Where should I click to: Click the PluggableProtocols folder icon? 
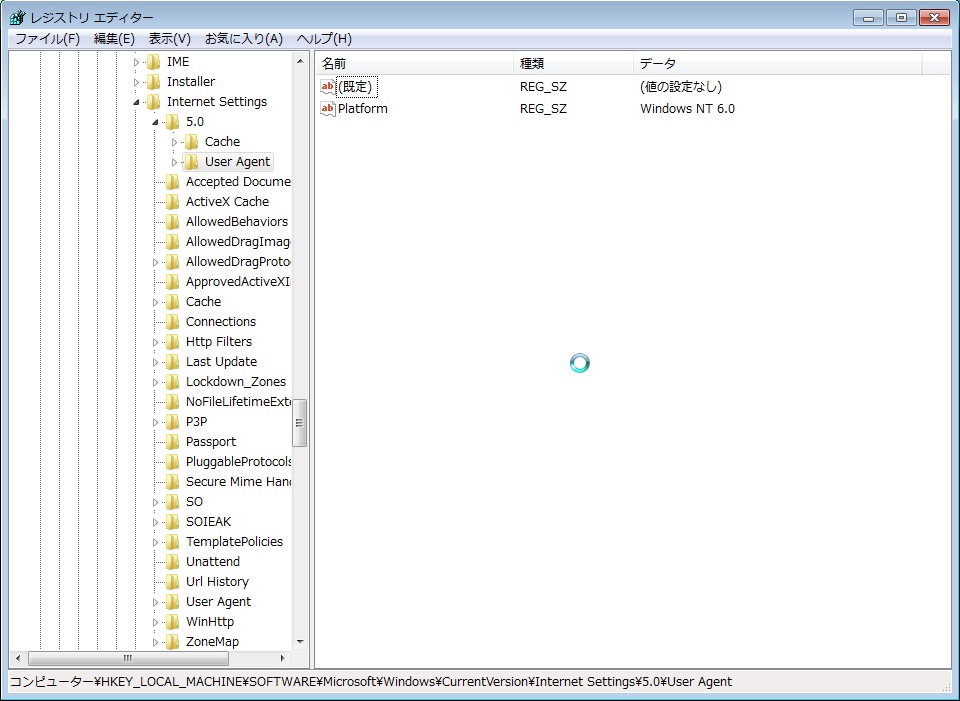point(172,462)
